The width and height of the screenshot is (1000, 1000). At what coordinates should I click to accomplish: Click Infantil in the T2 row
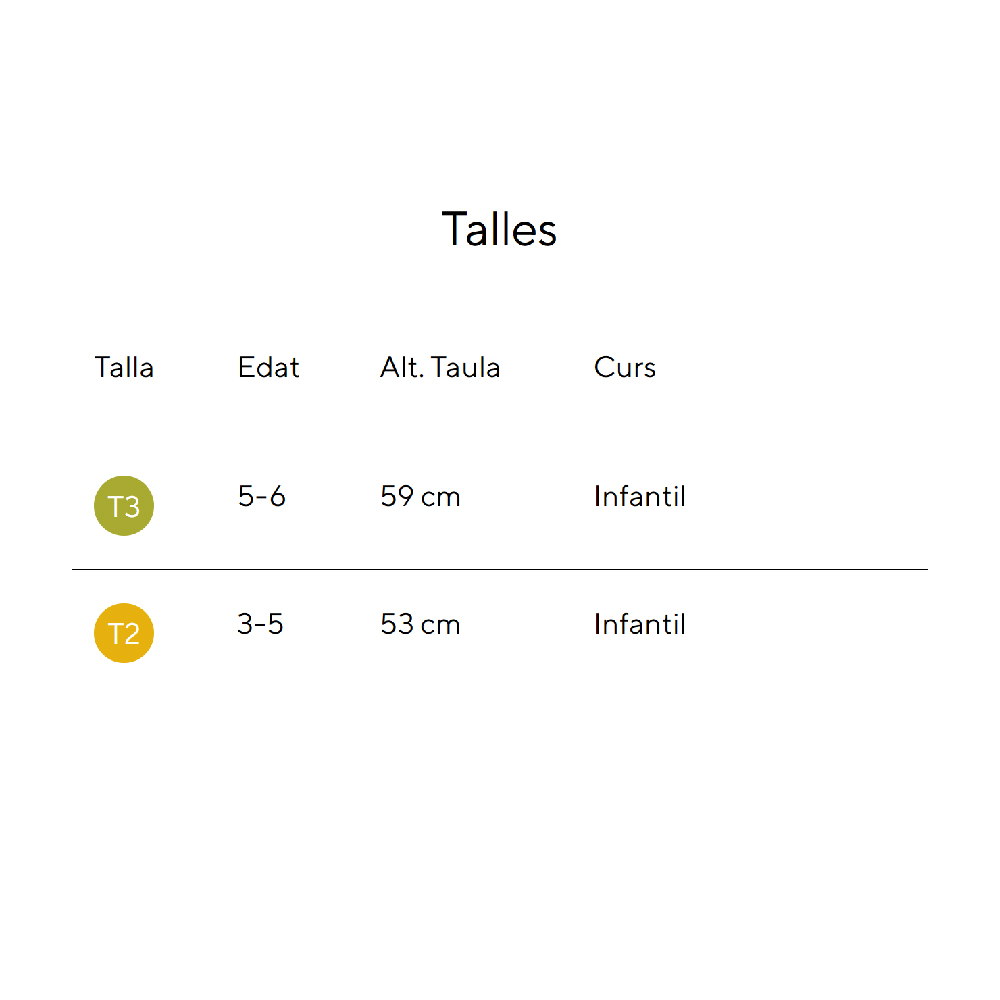click(640, 624)
